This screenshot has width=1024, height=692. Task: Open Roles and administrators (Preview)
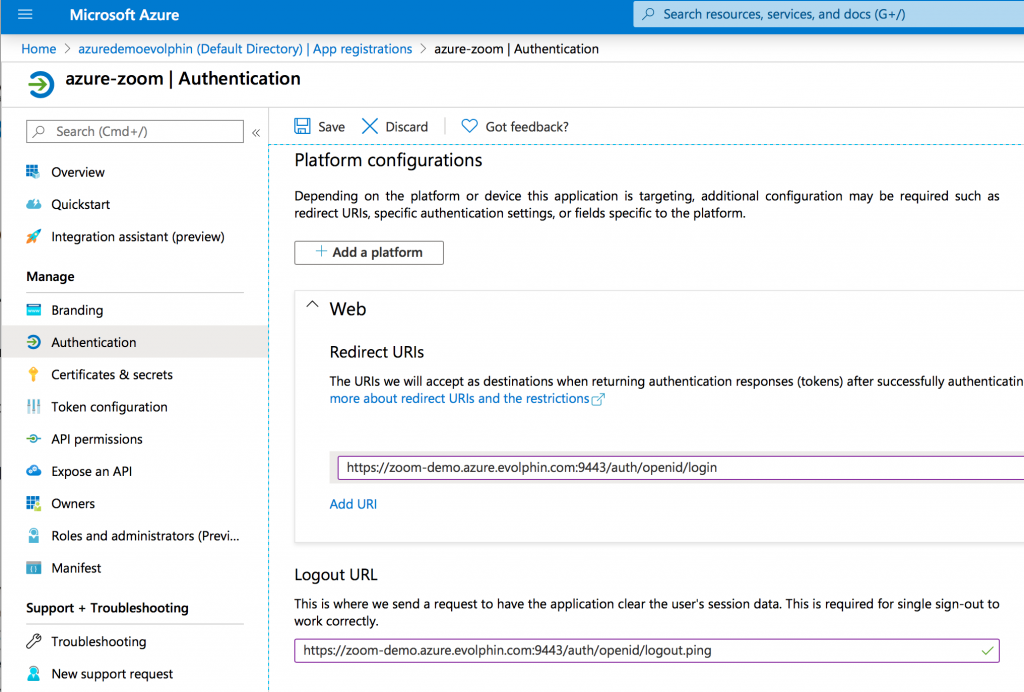[145, 535]
